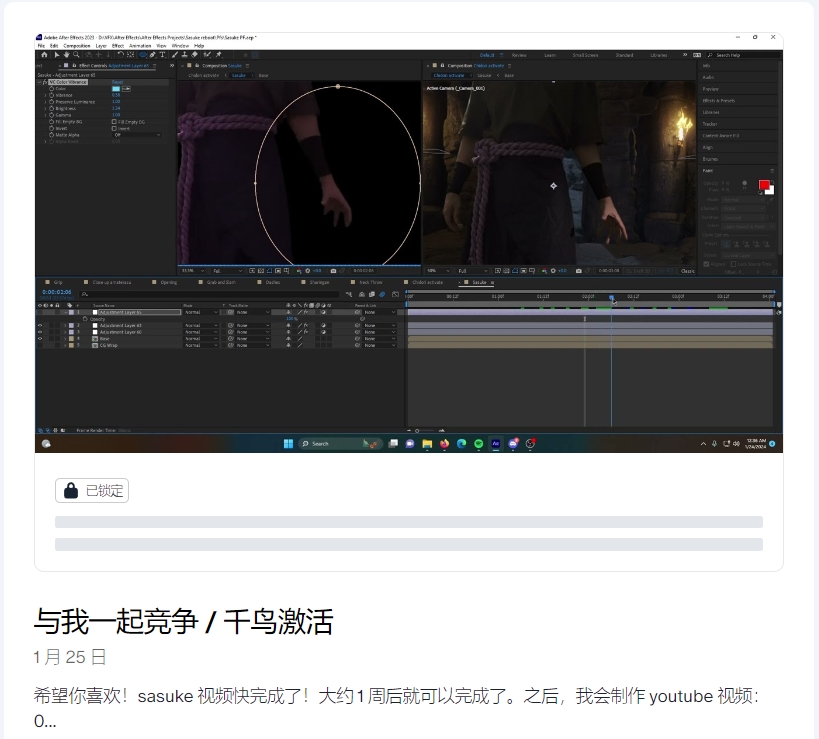
Task: Click the cyan Color swatch in Effect Controls
Action: [x=116, y=89]
